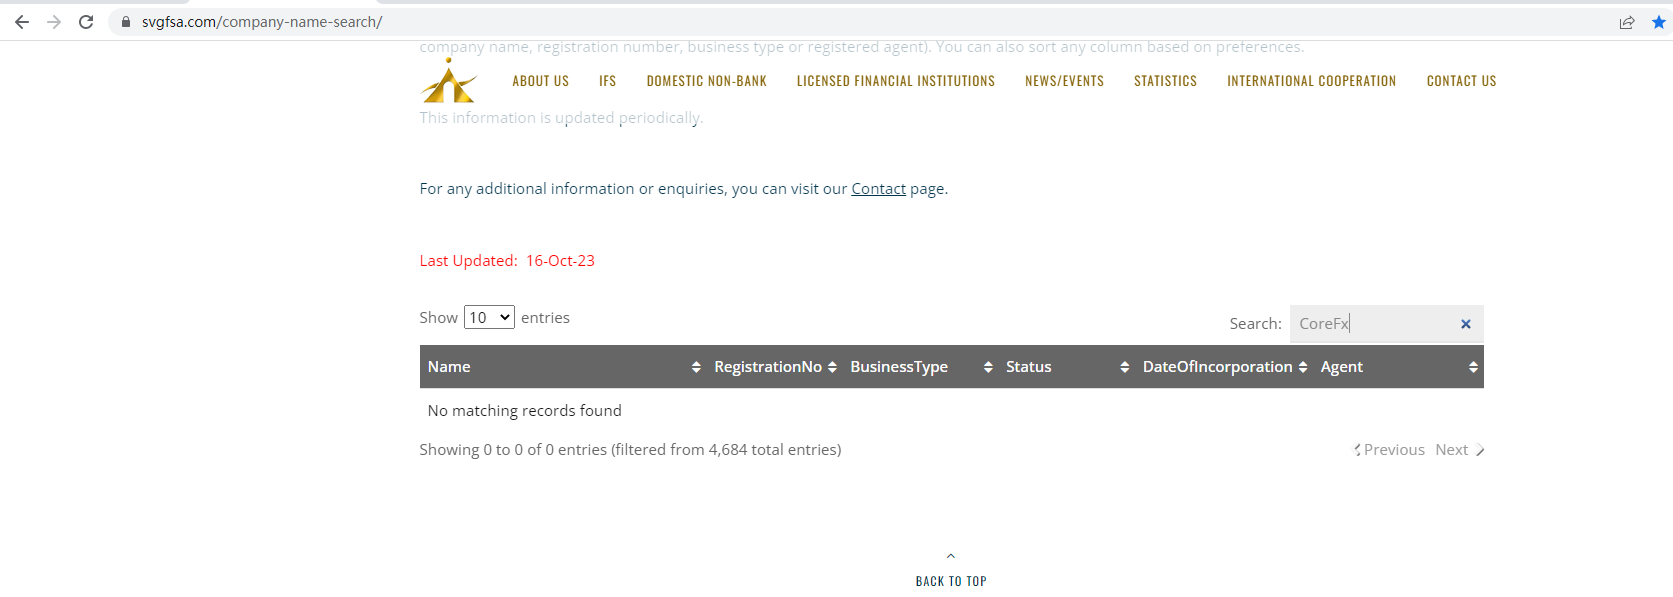This screenshot has width=1673, height=597.
Task: Toggle bookmark star for this page
Action: coord(1659,22)
